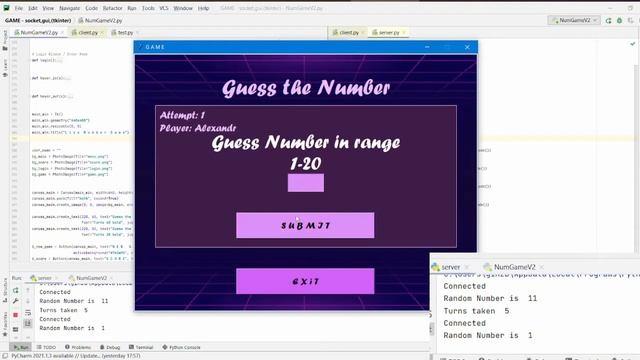This screenshot has height=360, width=640.
Task: Open the Refactor menu
Action: coord(113,8)
